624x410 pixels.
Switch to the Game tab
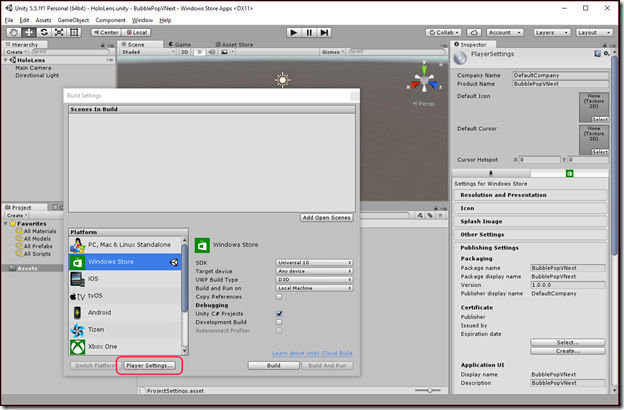[x=180, y=45]
